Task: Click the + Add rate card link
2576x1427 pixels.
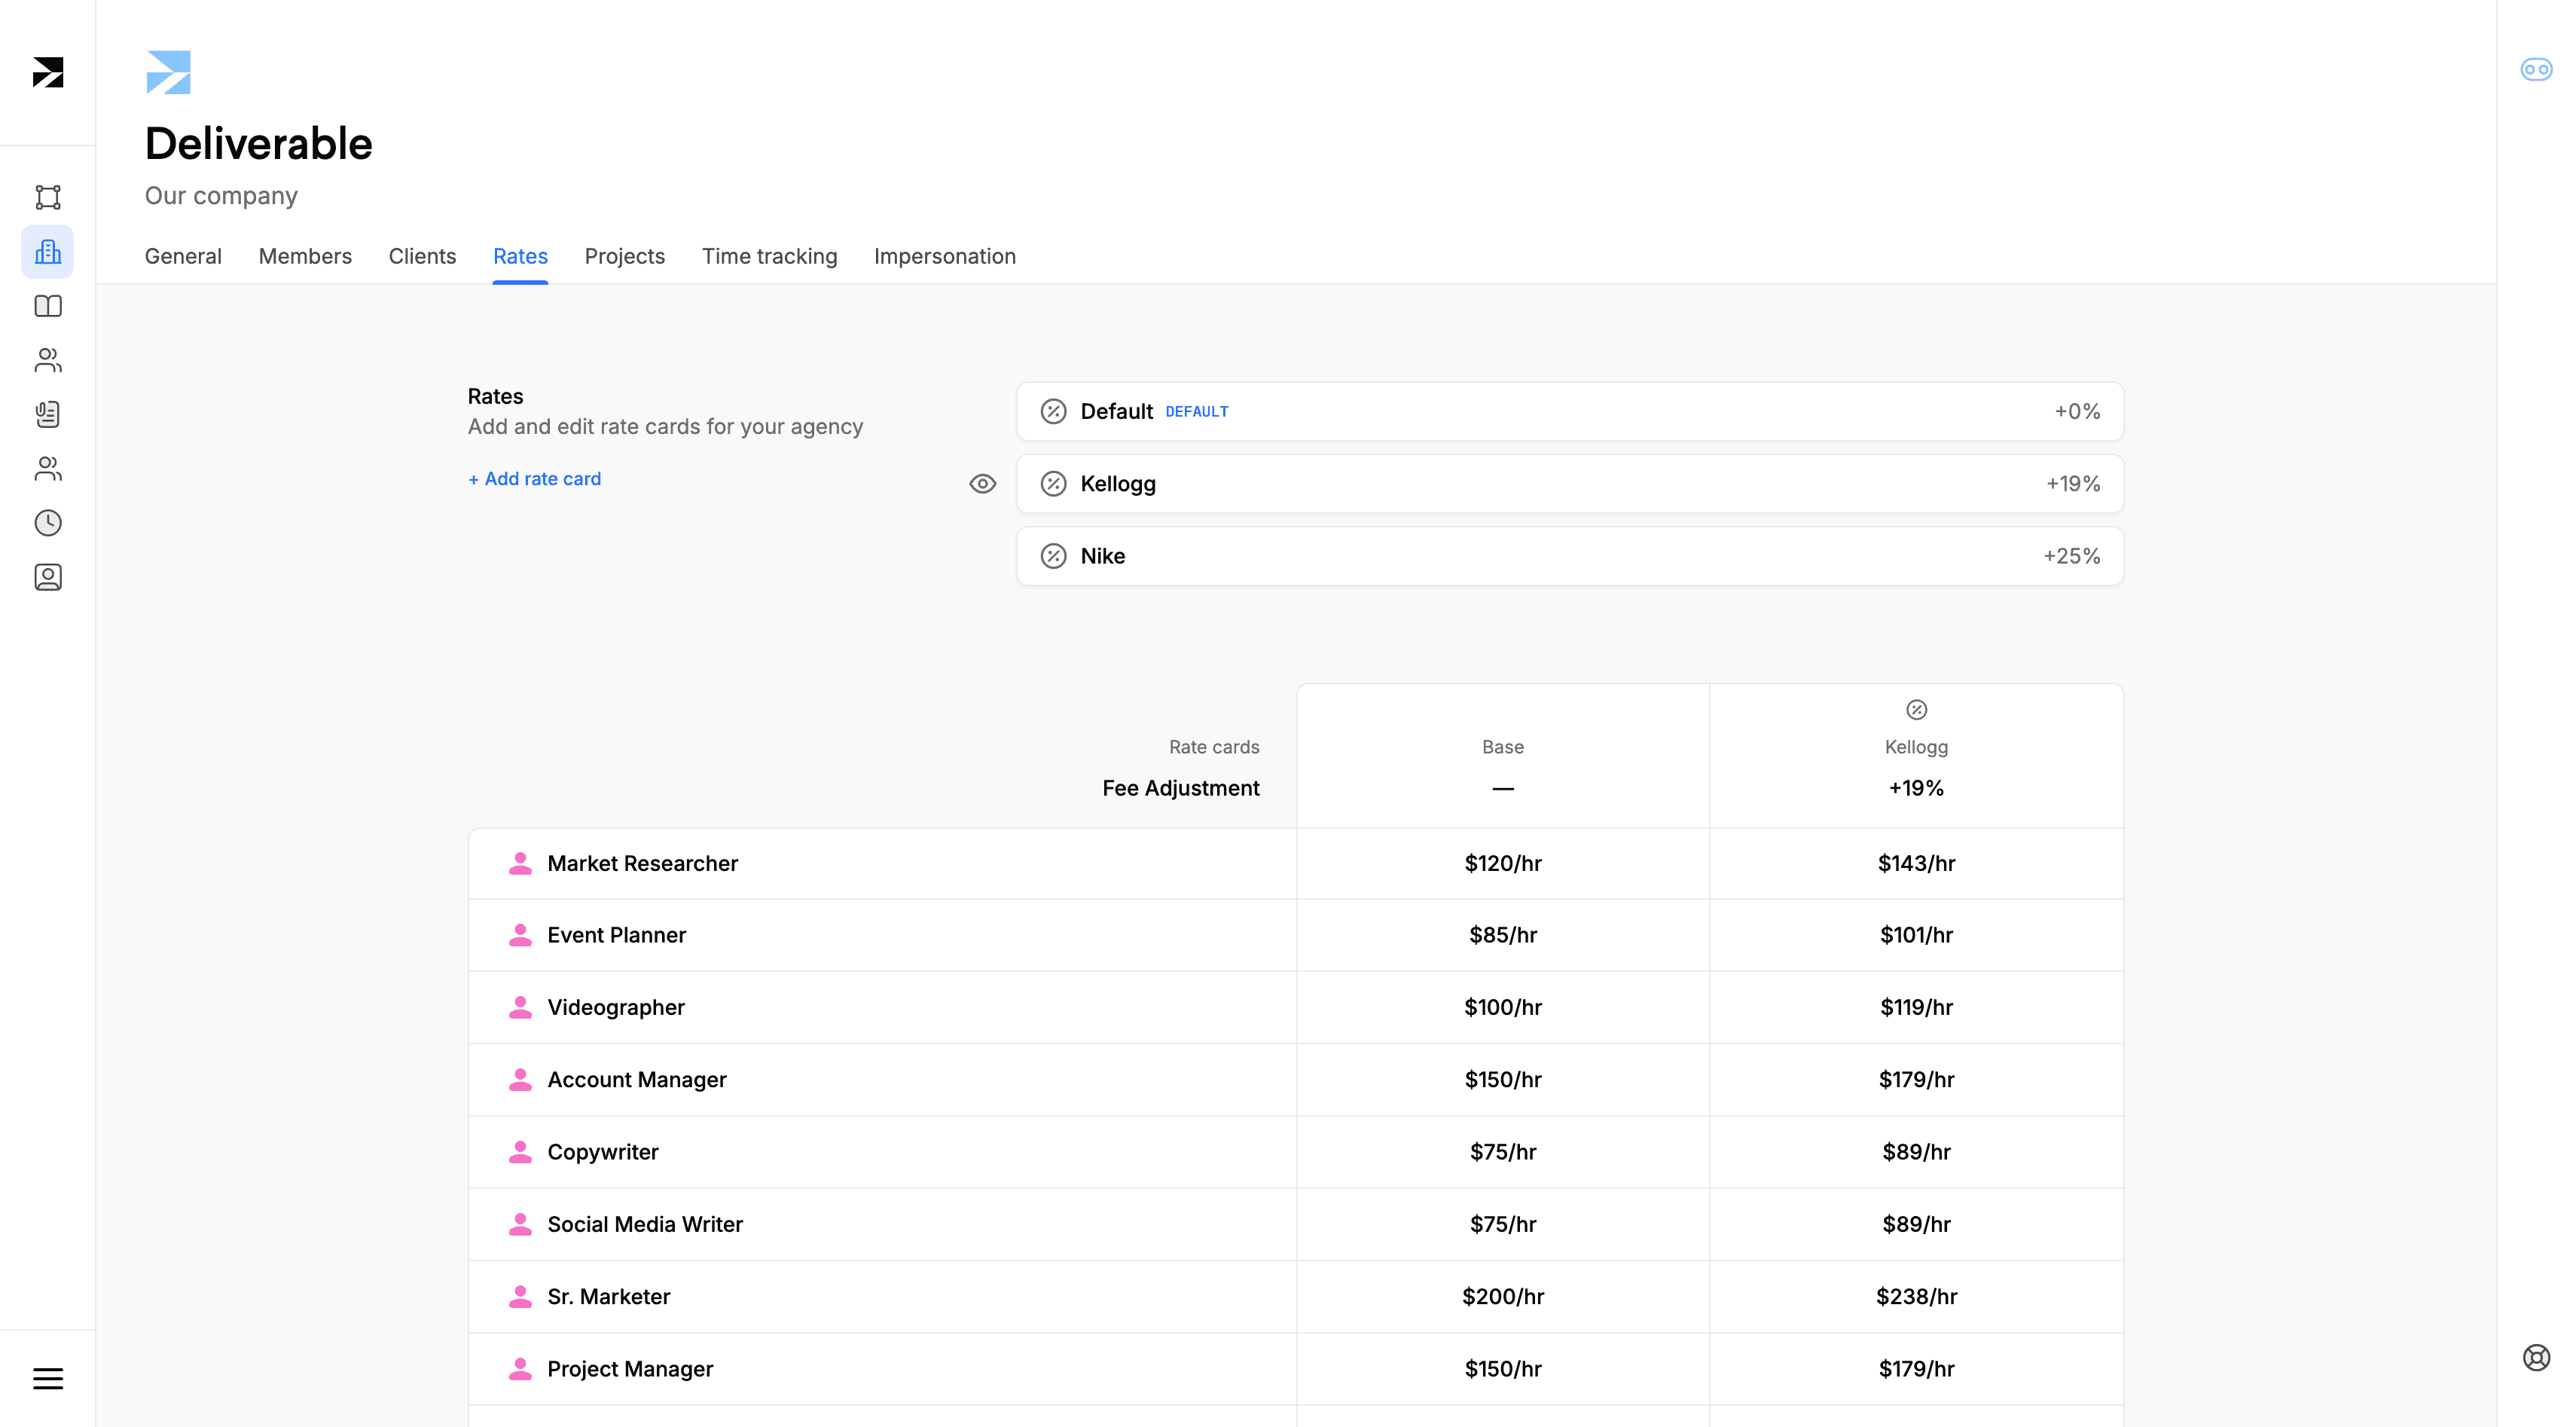Action: click(x=534, y=478)
